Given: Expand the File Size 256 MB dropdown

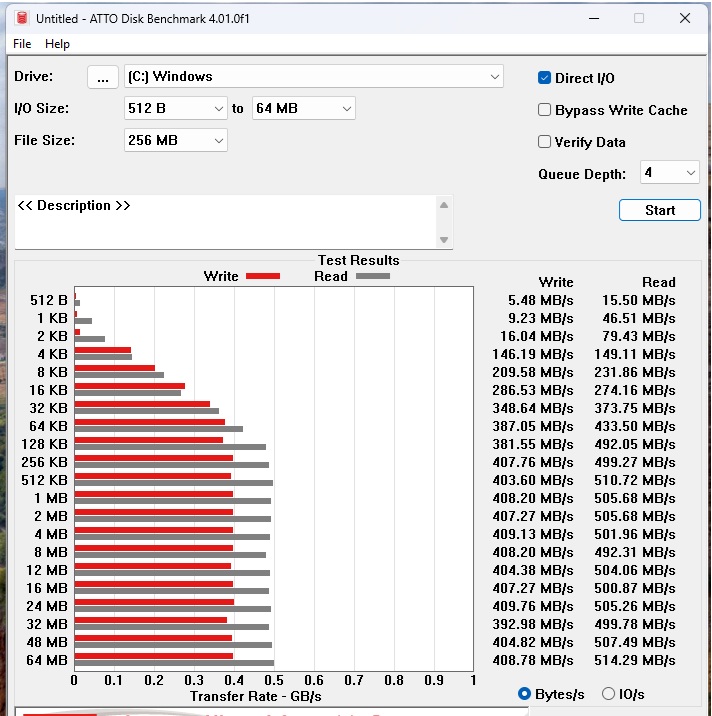Looking at the screenshot, I should click(175, 140).
